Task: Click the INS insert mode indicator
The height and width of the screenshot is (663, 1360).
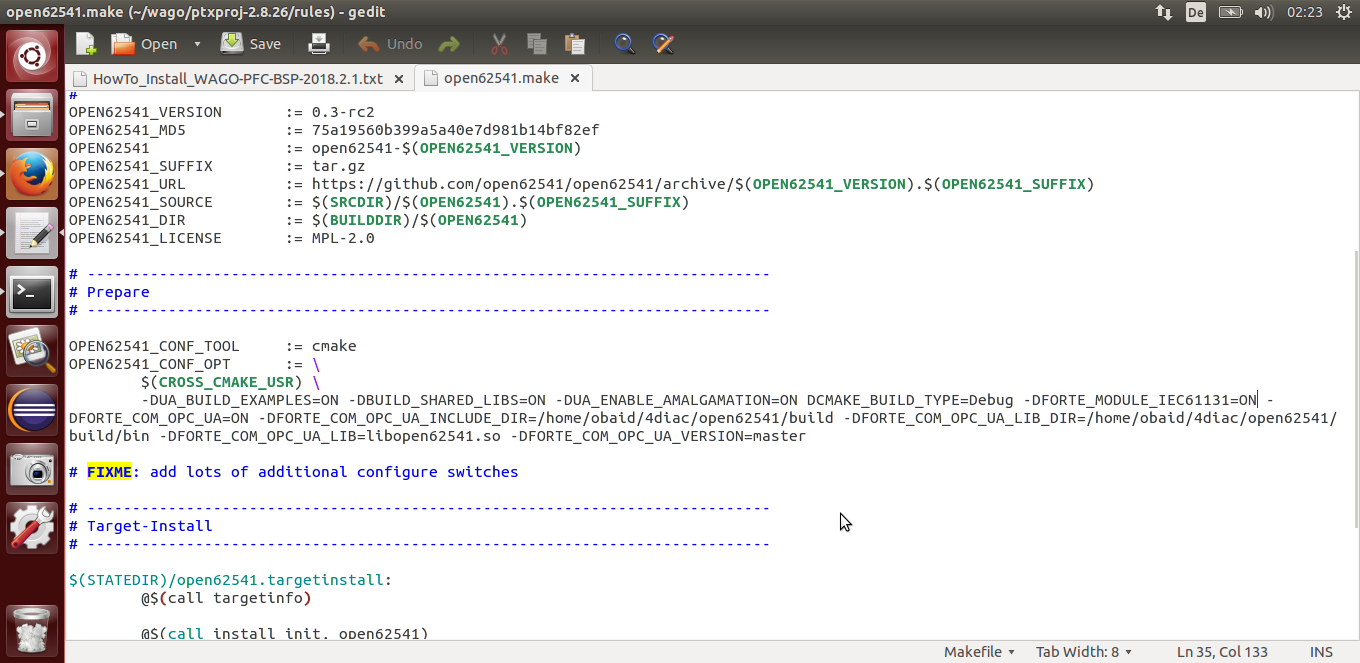Action: (1321, 652)
